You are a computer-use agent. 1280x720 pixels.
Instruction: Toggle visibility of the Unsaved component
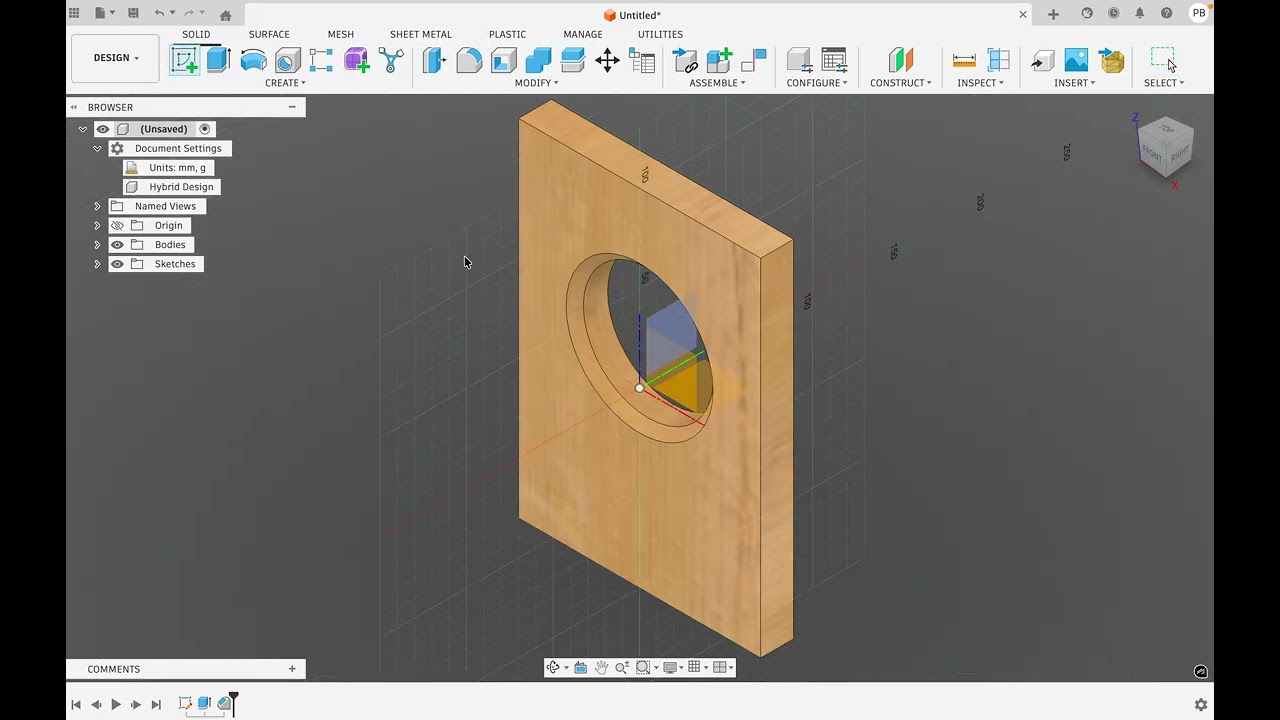[102, 129]
